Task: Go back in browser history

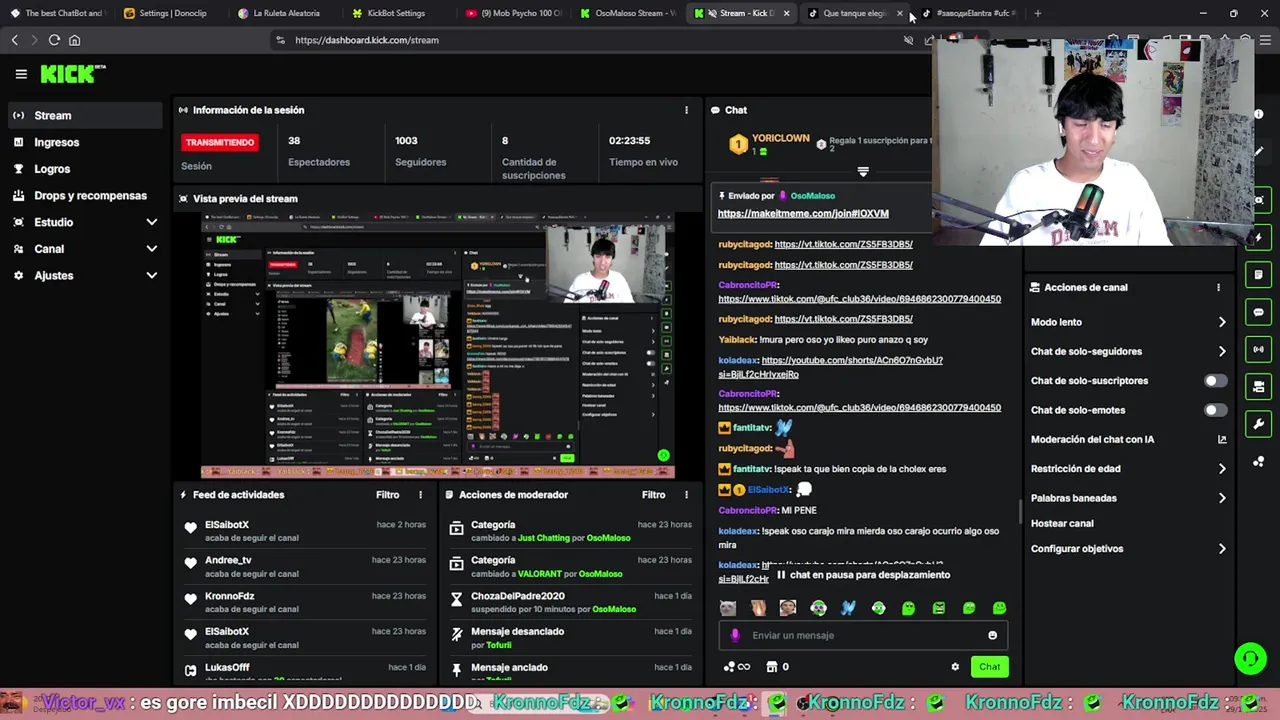Action: (x=15, y=40)
